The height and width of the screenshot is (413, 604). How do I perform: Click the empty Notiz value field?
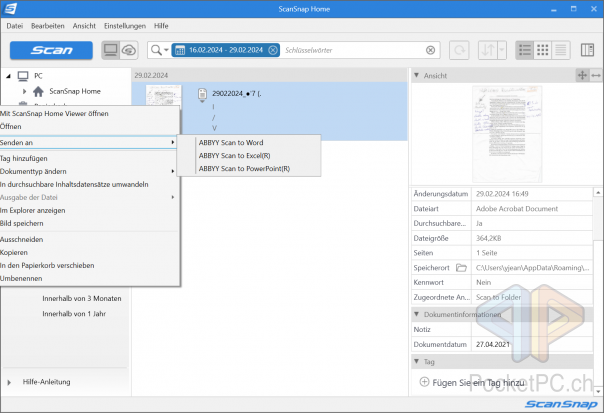click(532, 330)
